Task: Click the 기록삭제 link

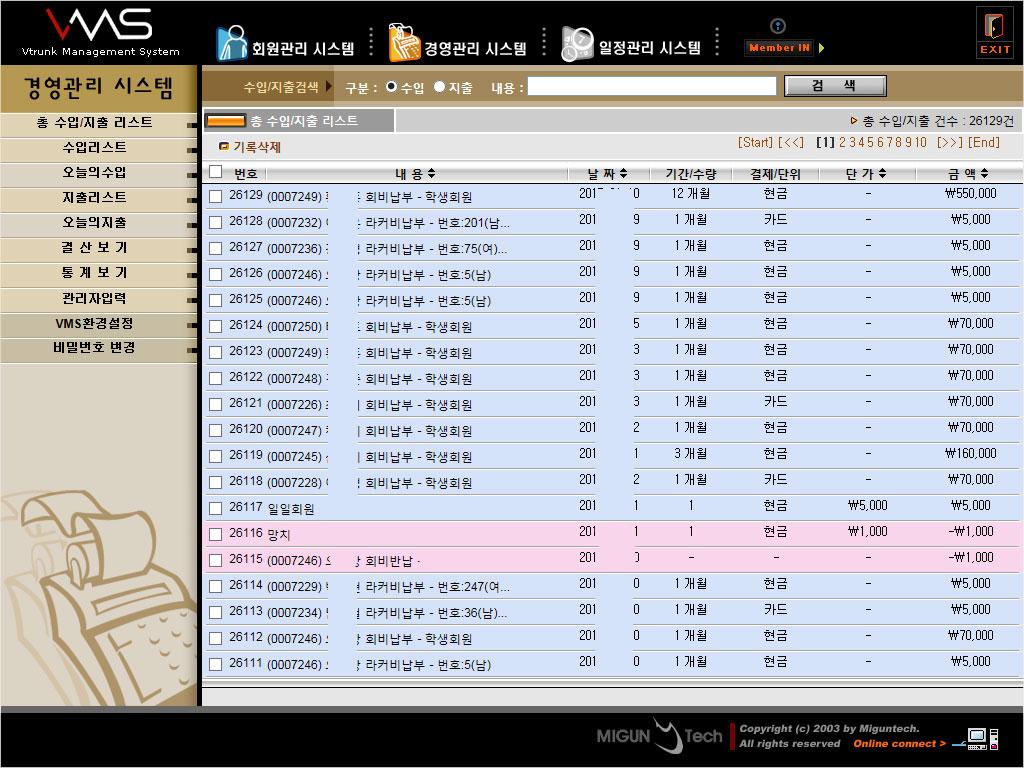Action: (x=257, y=147)
